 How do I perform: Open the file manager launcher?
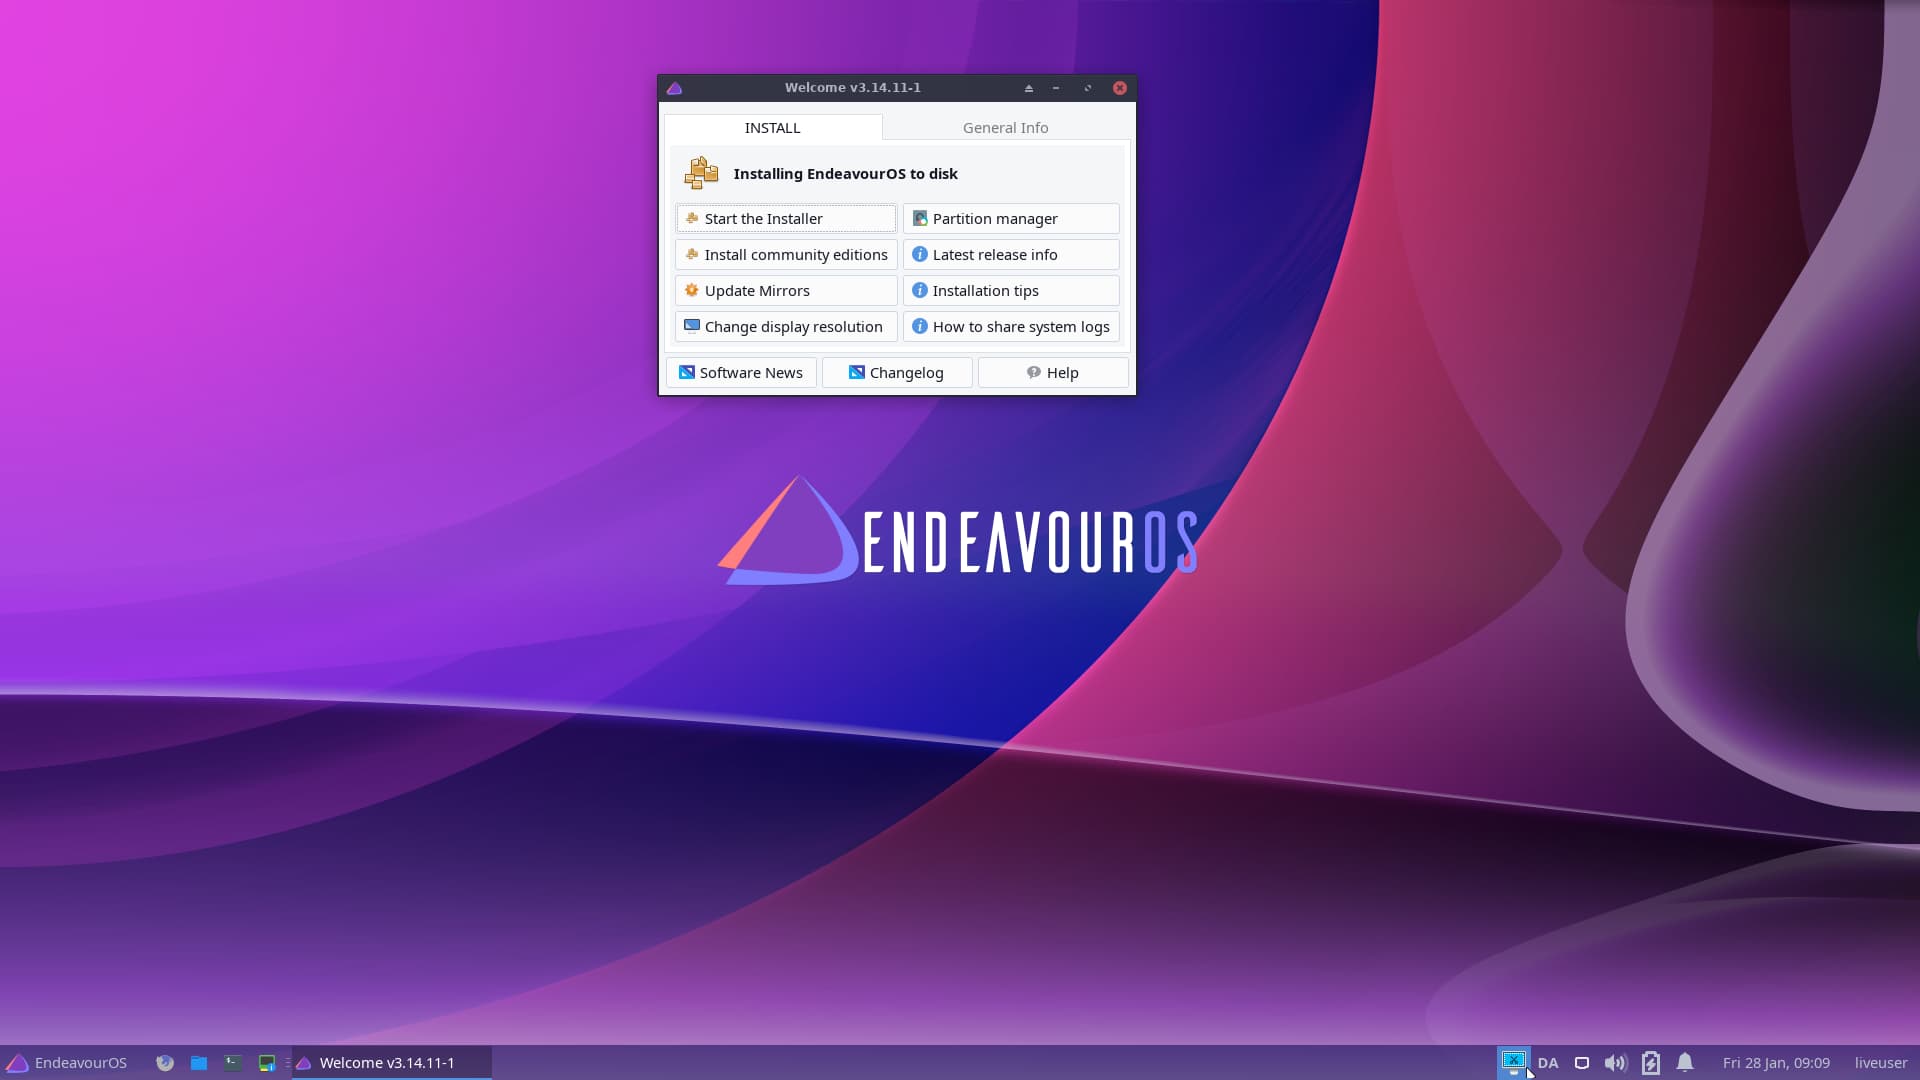[199, 1063]
